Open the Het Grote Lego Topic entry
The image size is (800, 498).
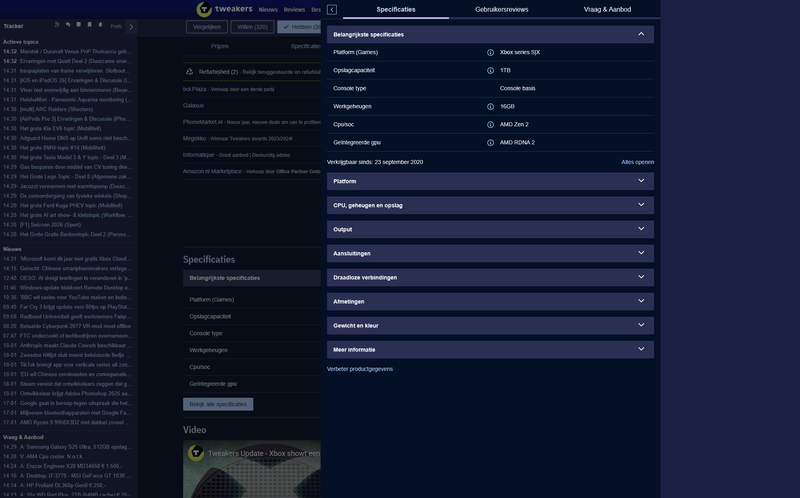(76, 177)
